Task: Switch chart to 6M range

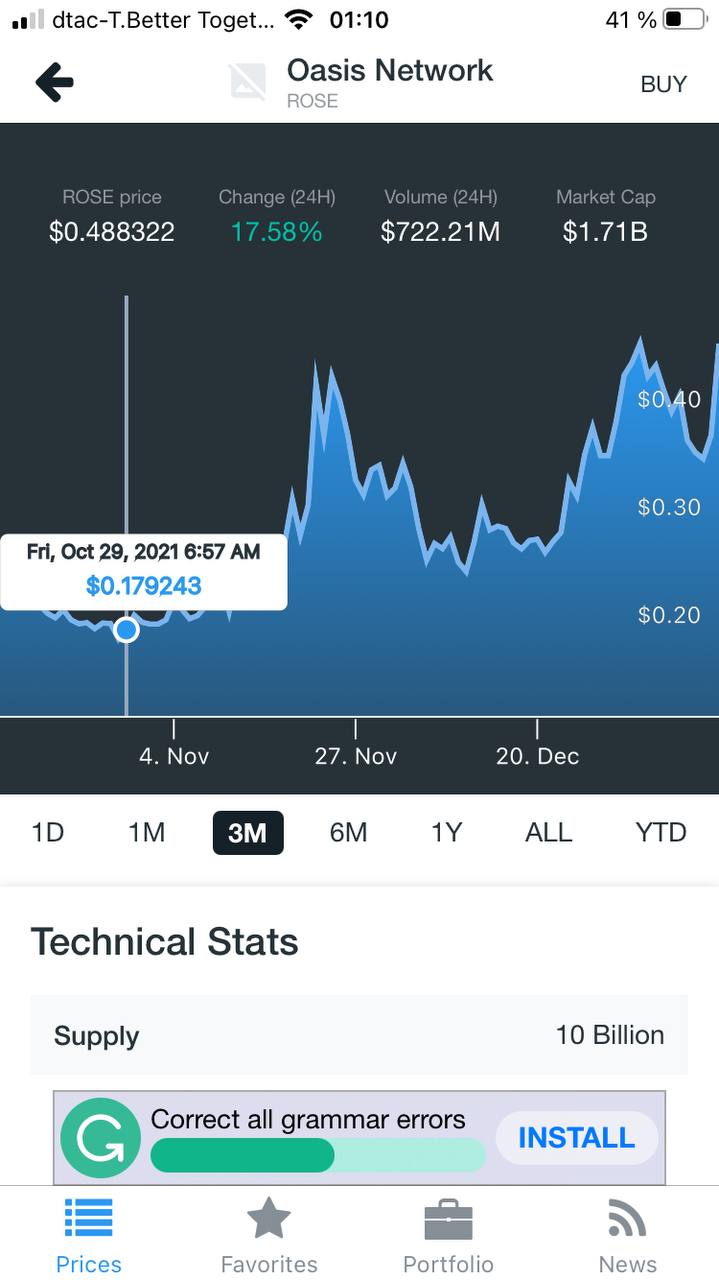Action: 348,832
